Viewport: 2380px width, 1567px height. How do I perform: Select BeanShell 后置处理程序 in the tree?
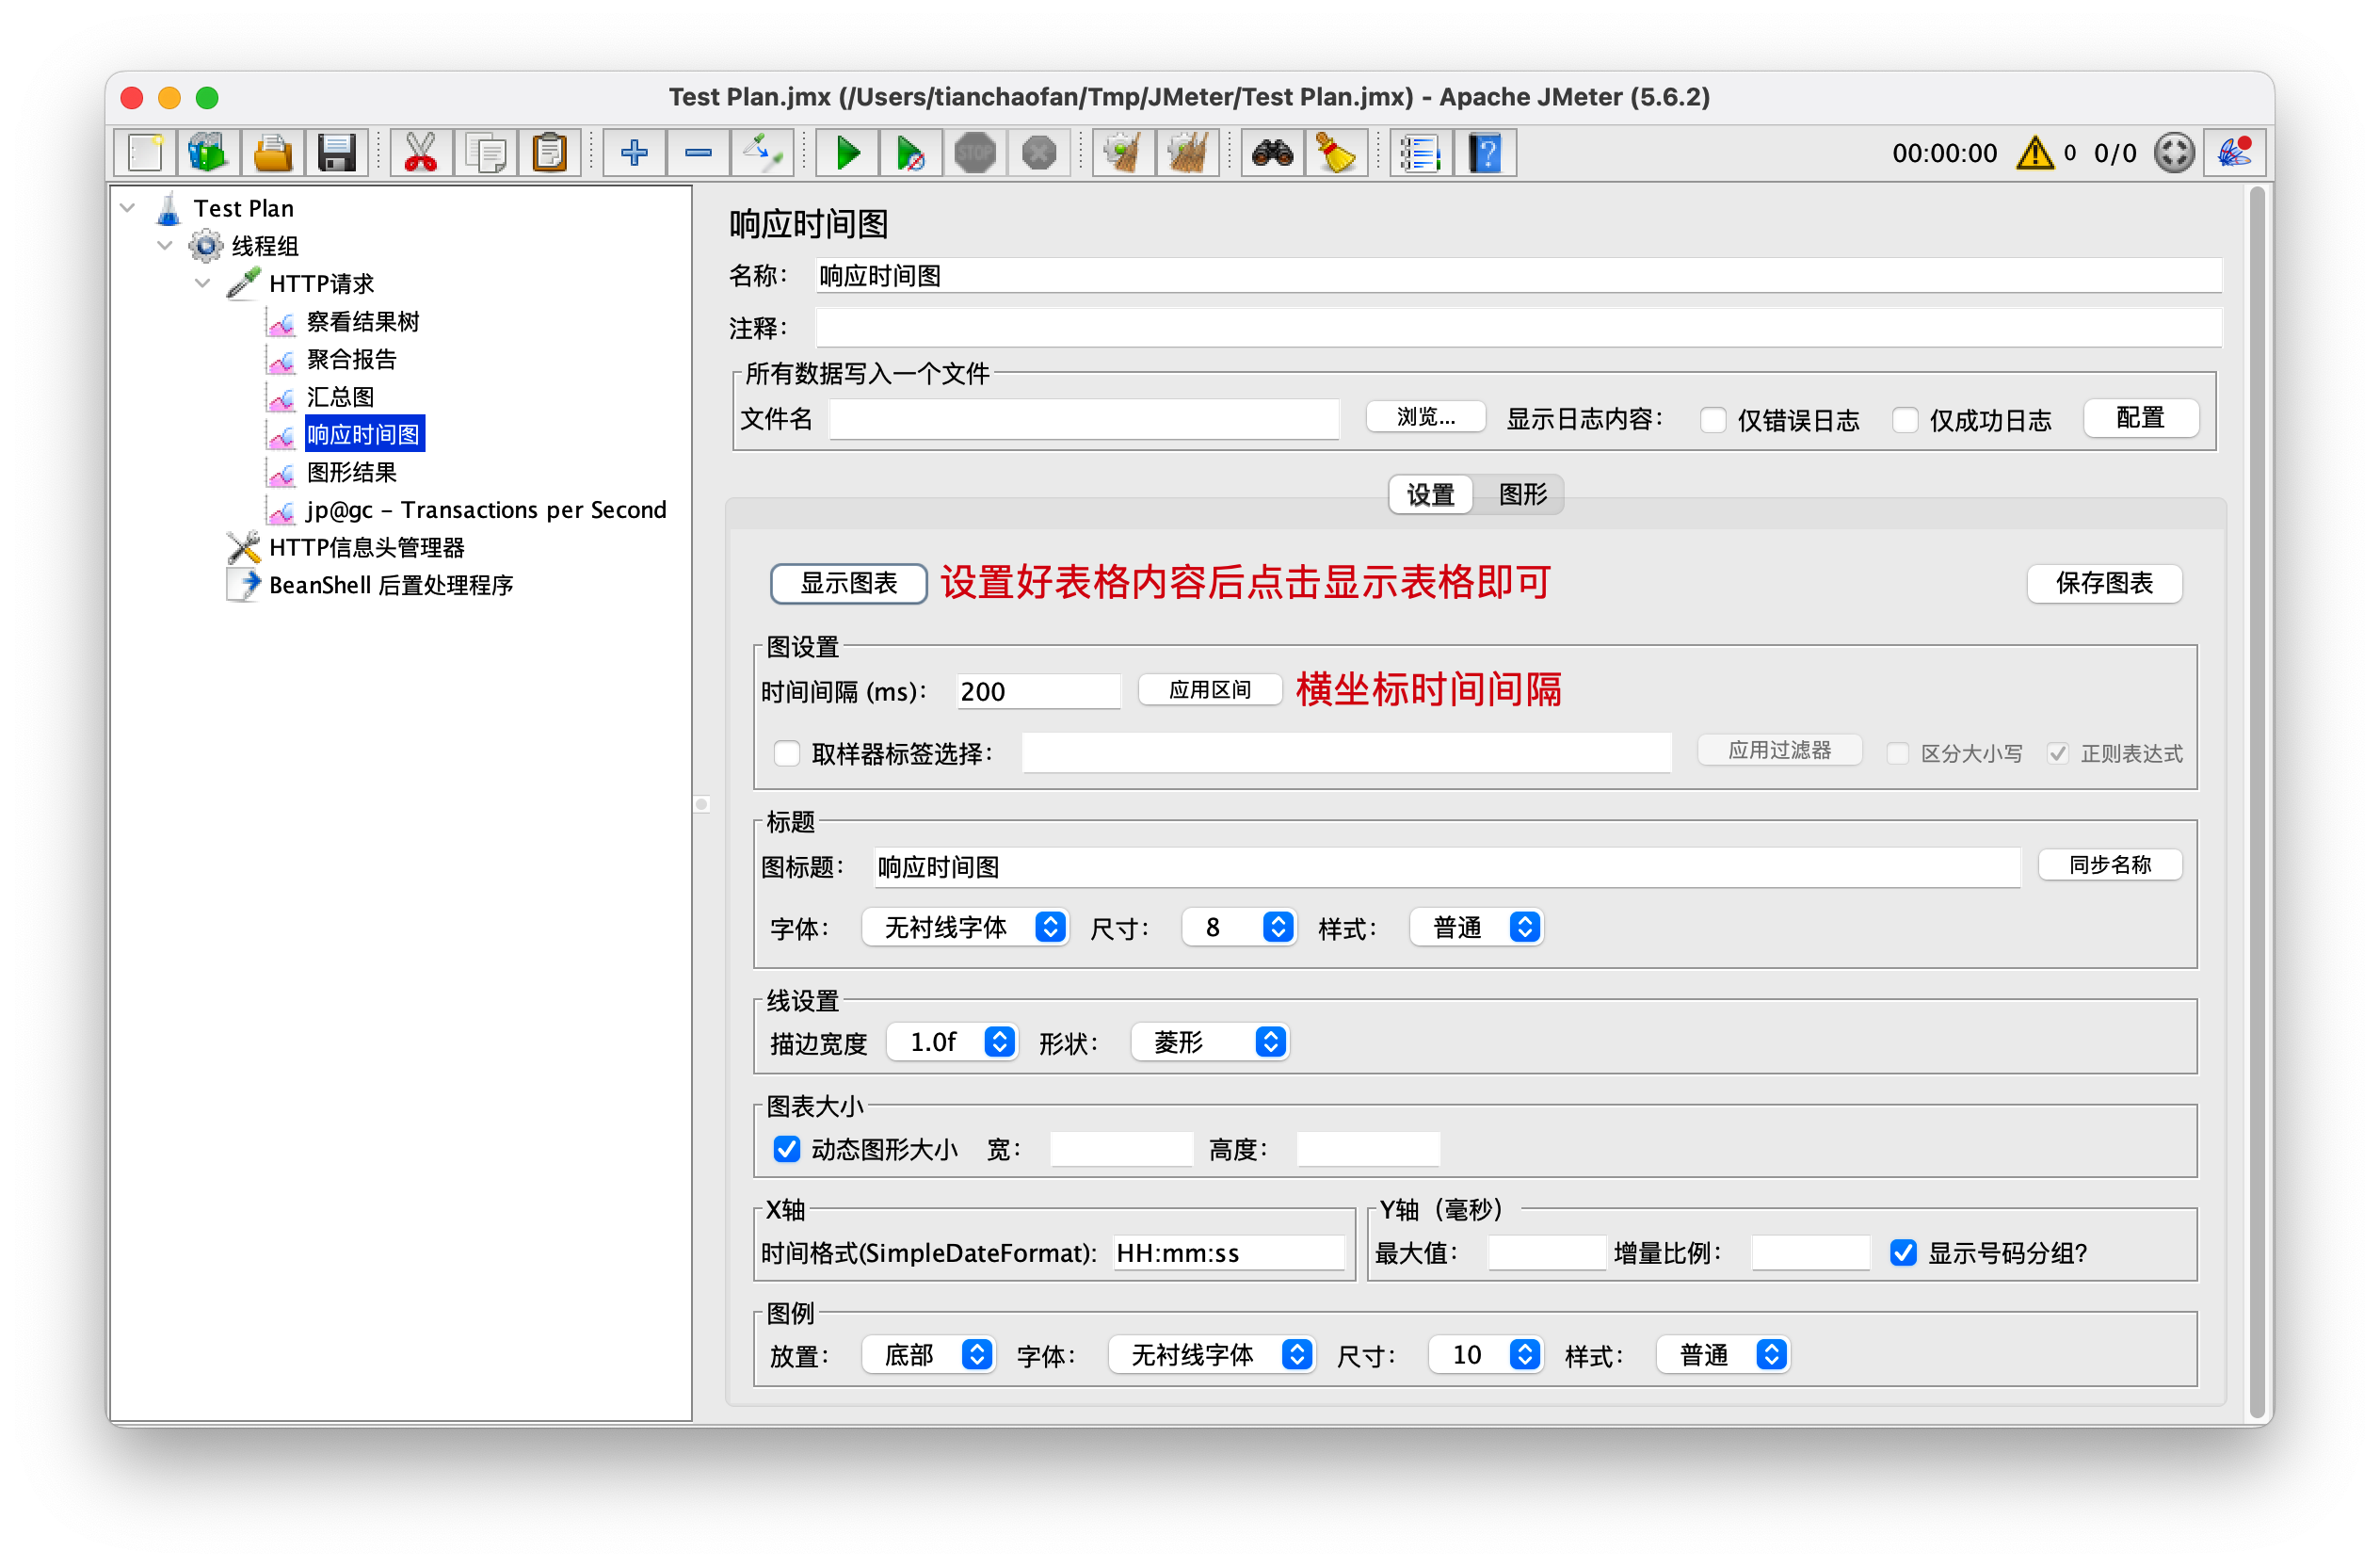point(390,585)
